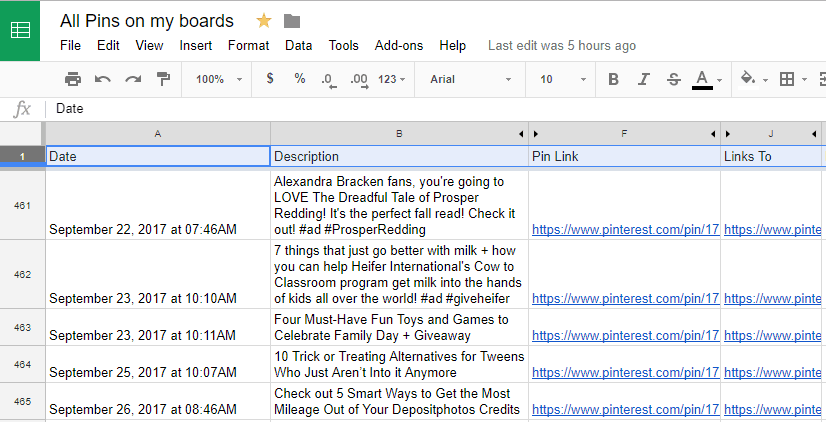Screen dimensions: 826x422
Task: Open the Arial font dropdown
Action: [x=470, y=79]
